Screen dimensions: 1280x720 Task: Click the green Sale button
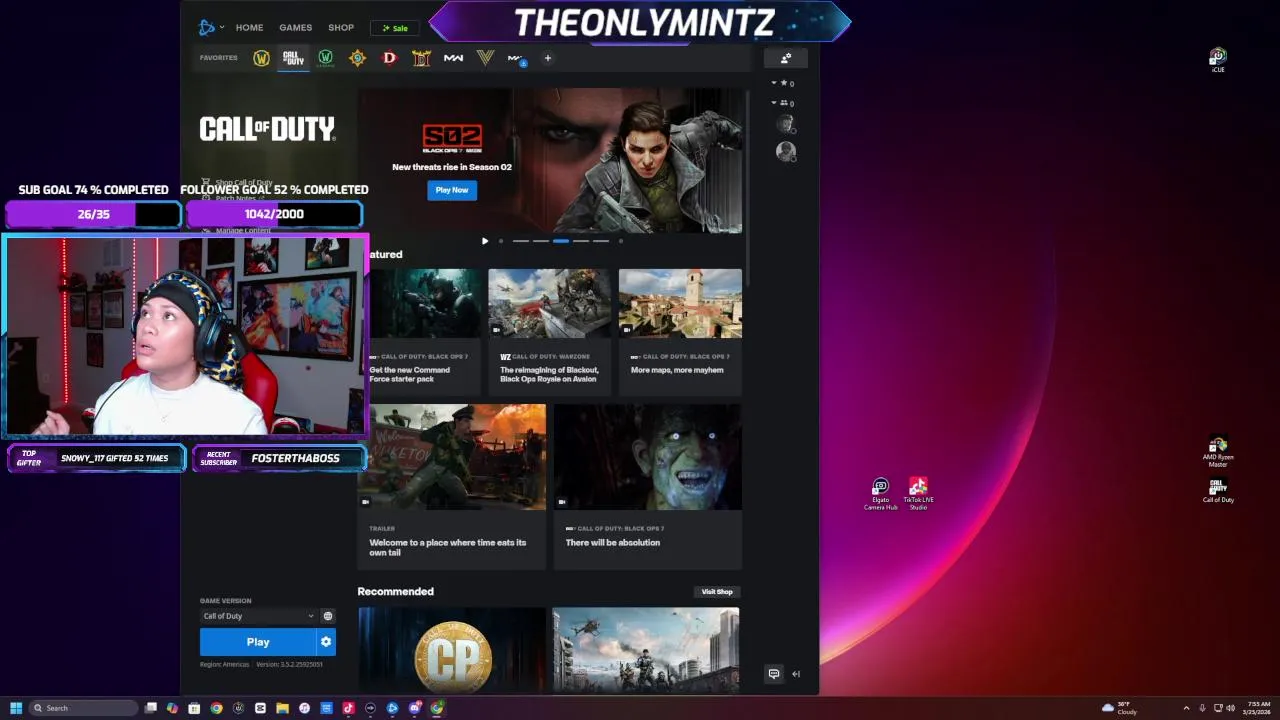394,28
